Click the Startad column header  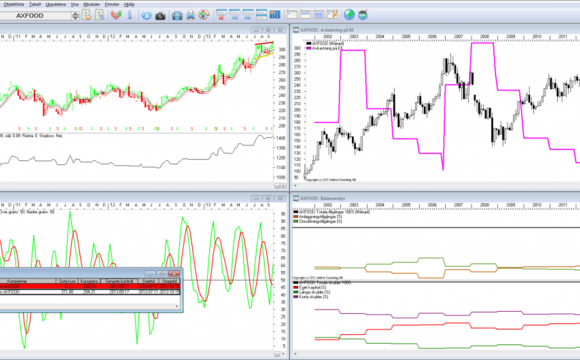point(148,281)
